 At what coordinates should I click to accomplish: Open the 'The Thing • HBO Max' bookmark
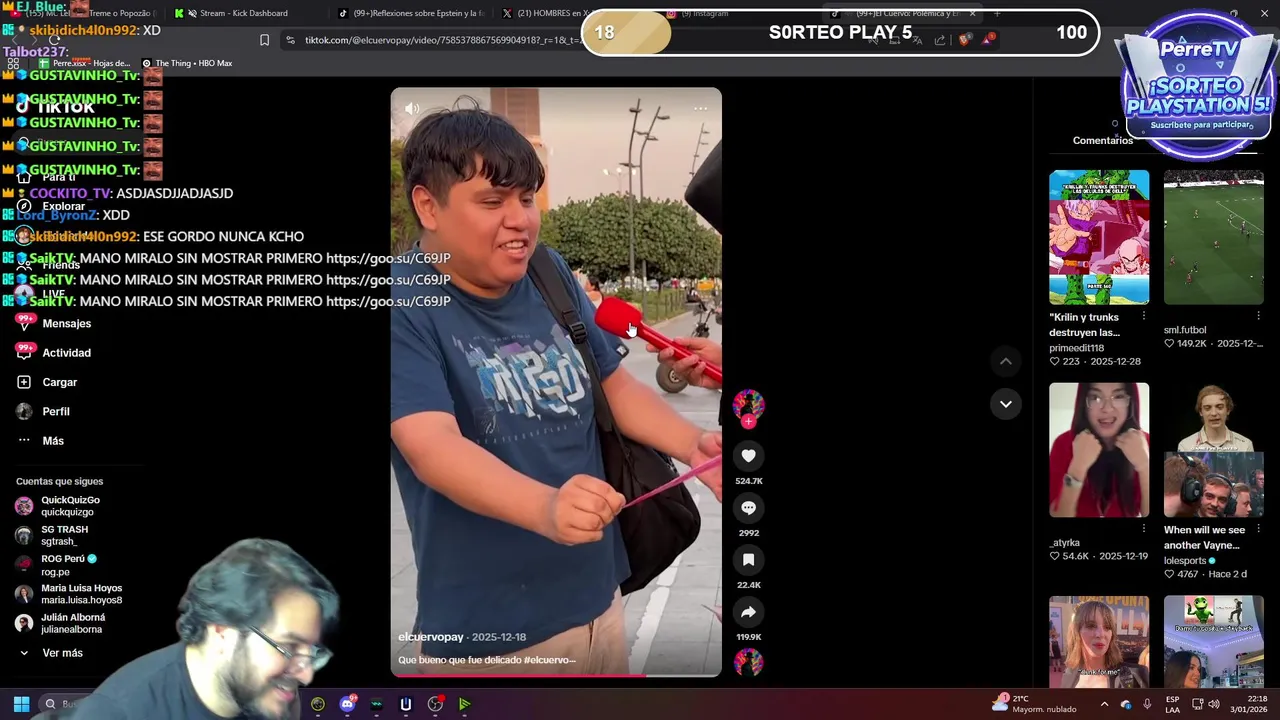(x=187, y=63)
